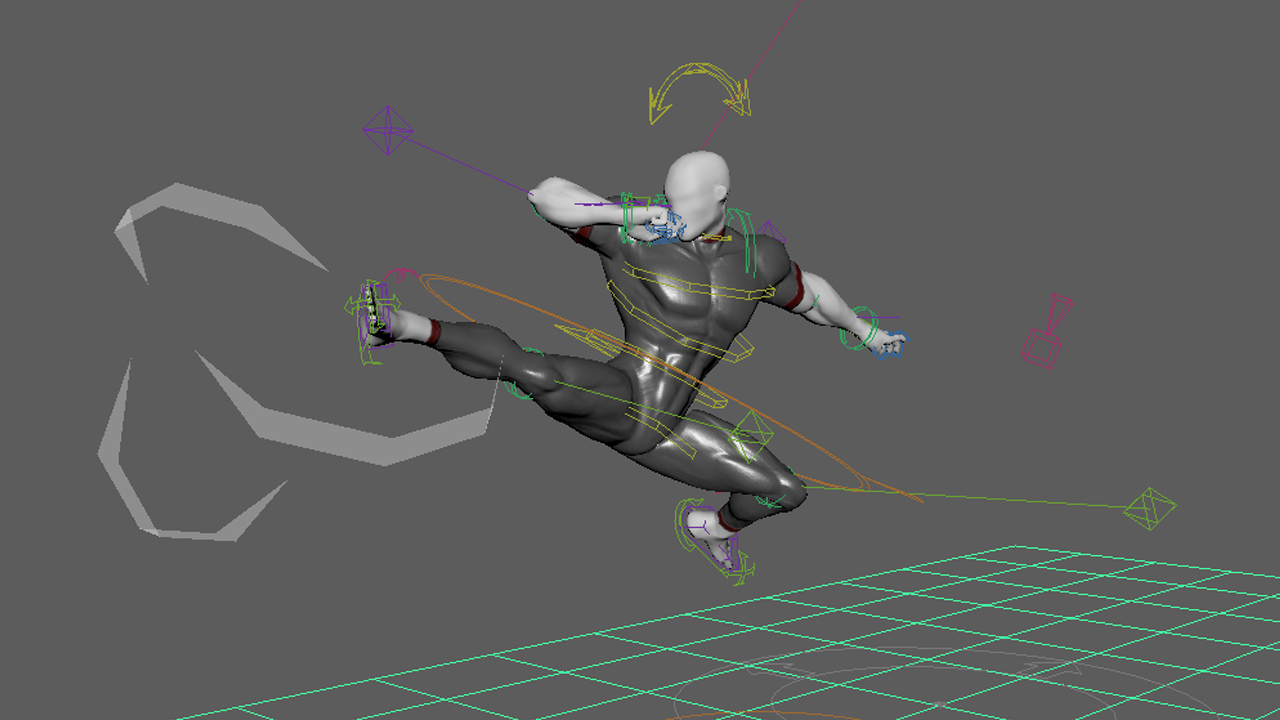The width and height of the screenshot is (1280, 720).
Task: Select the green ring control on the outstretched wrist
Action: coord(858,328)
